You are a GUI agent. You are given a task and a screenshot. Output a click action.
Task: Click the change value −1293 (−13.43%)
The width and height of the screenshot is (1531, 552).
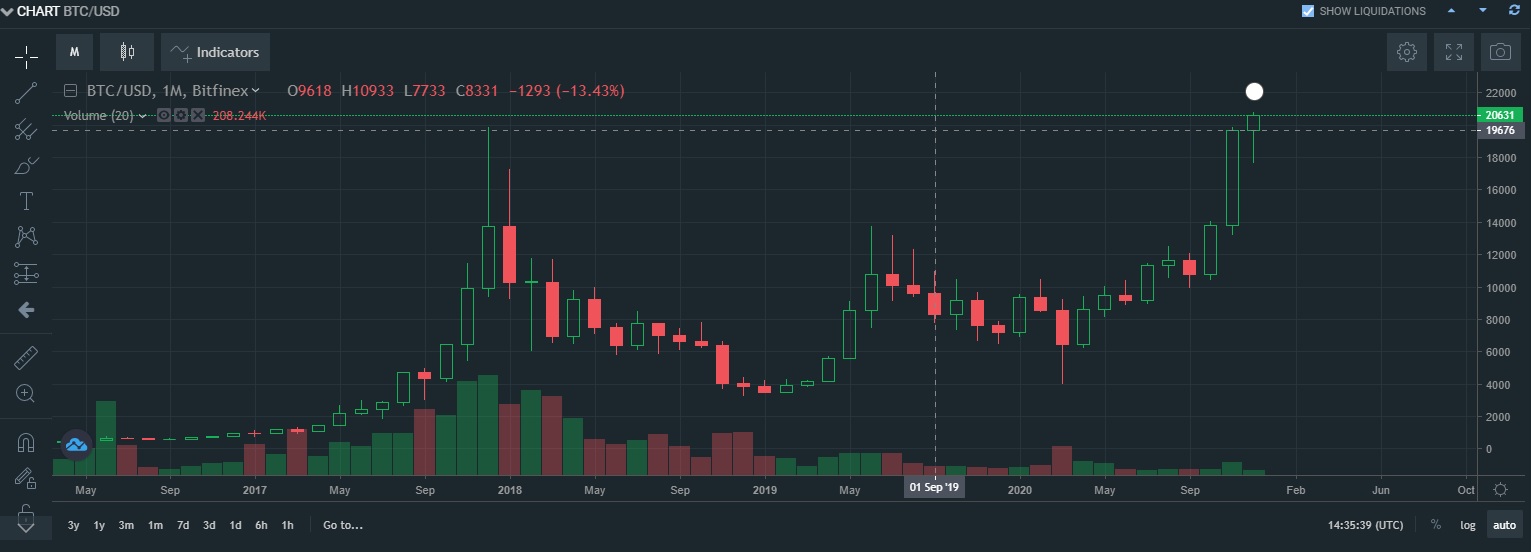pyautogui.click(x=567, y=91)
